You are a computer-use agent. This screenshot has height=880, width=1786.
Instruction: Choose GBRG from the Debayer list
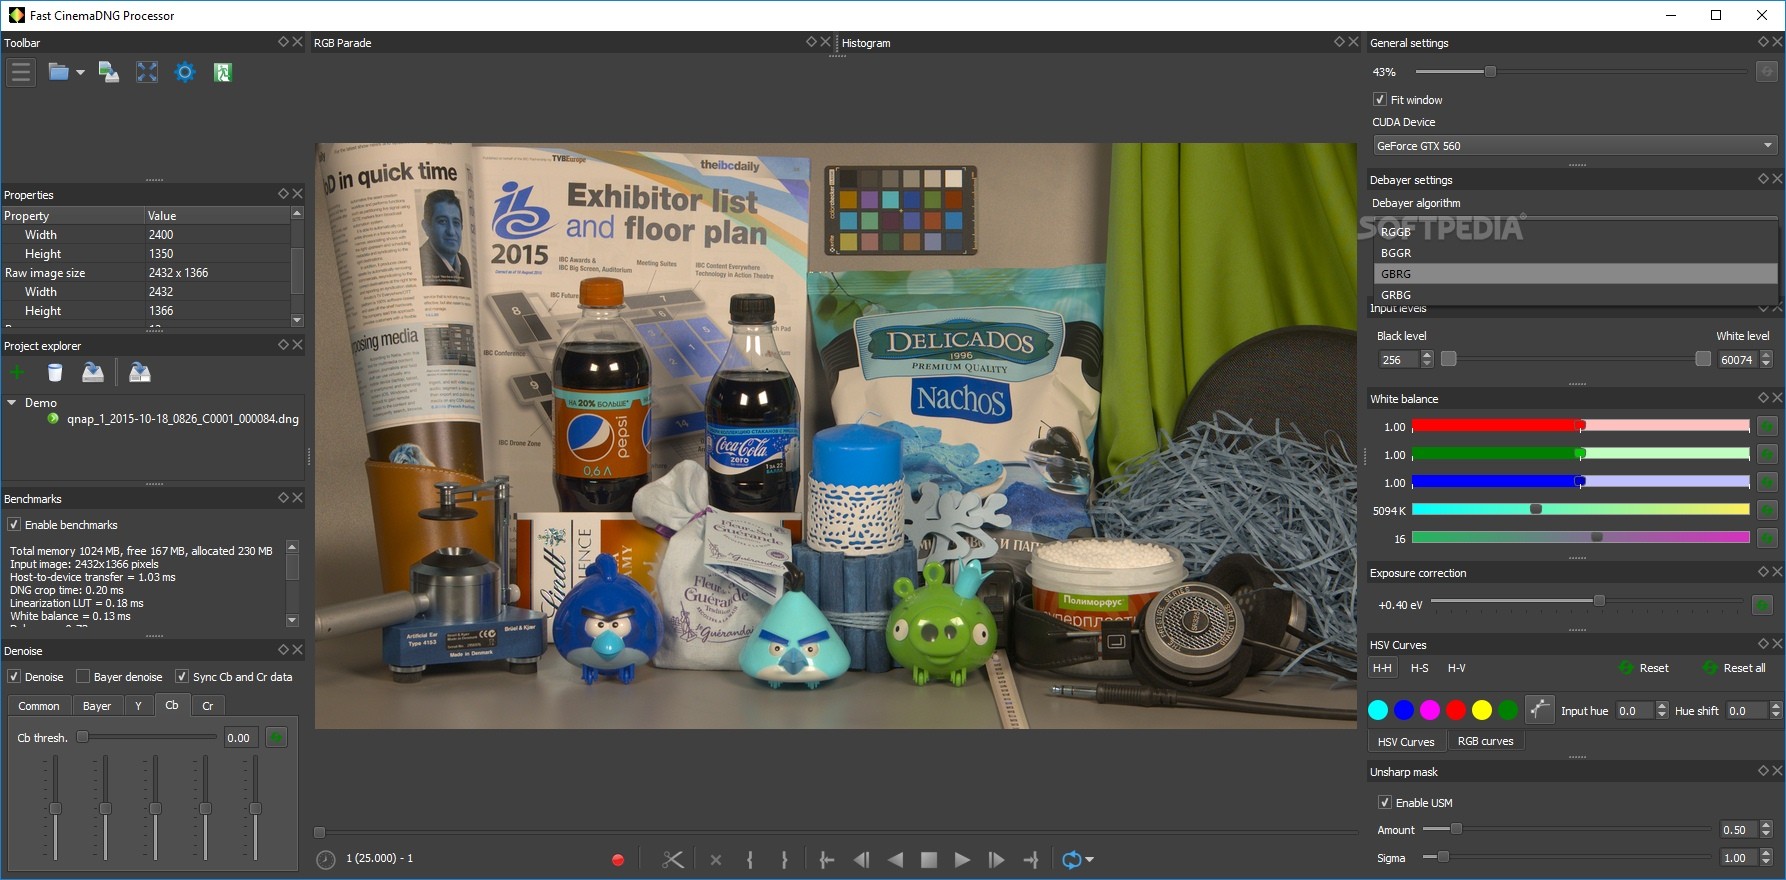point(1576,274)
